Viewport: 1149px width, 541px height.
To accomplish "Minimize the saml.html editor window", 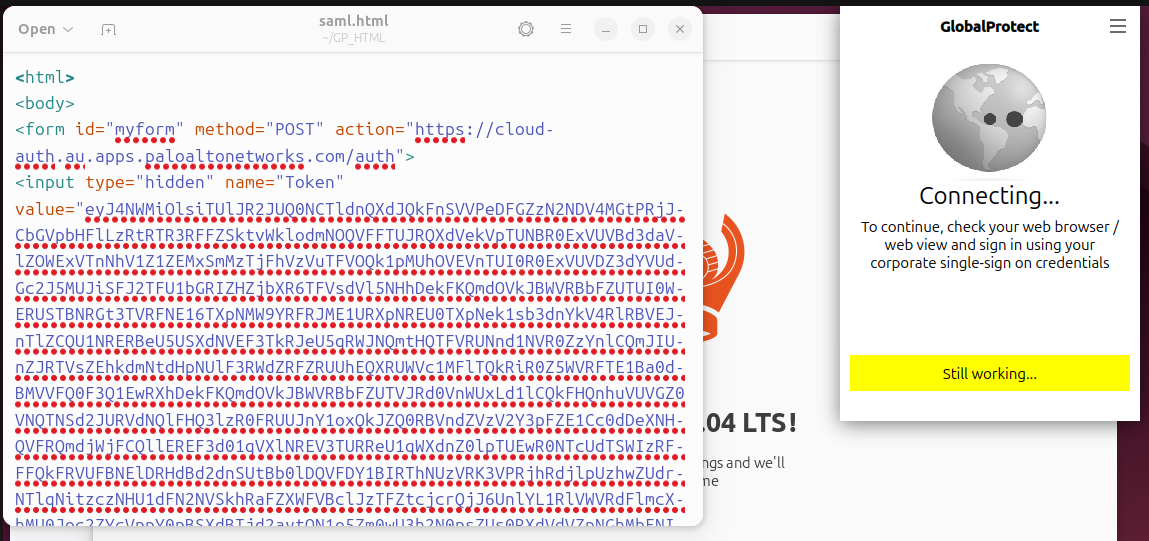I will (x=606, y=29).
